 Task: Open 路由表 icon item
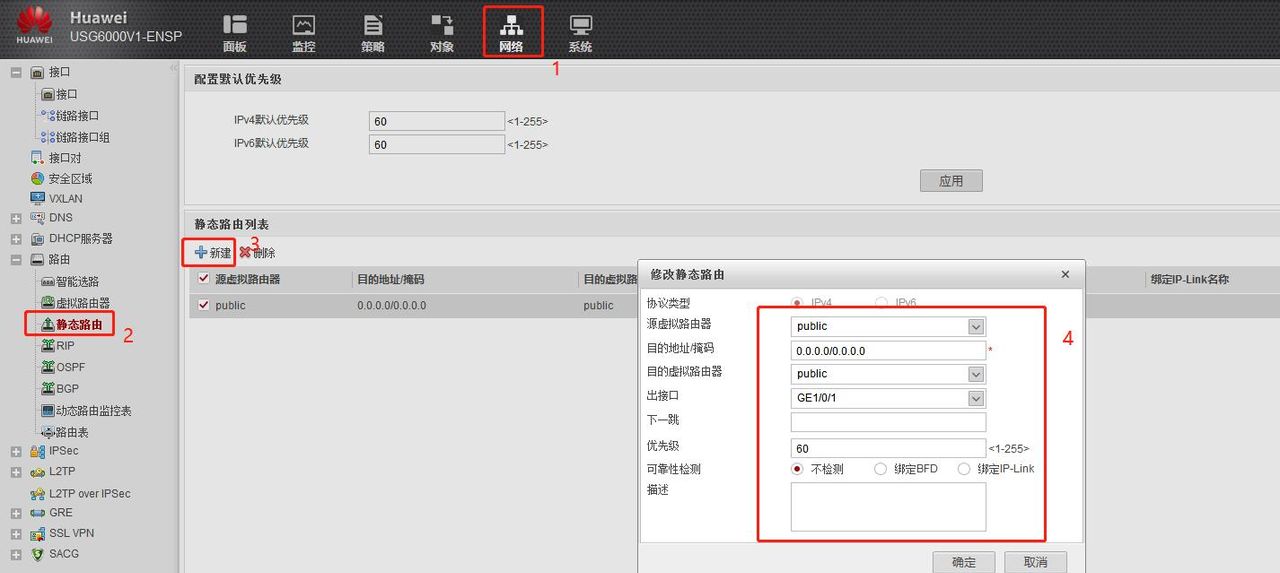(x=47, y=432)
